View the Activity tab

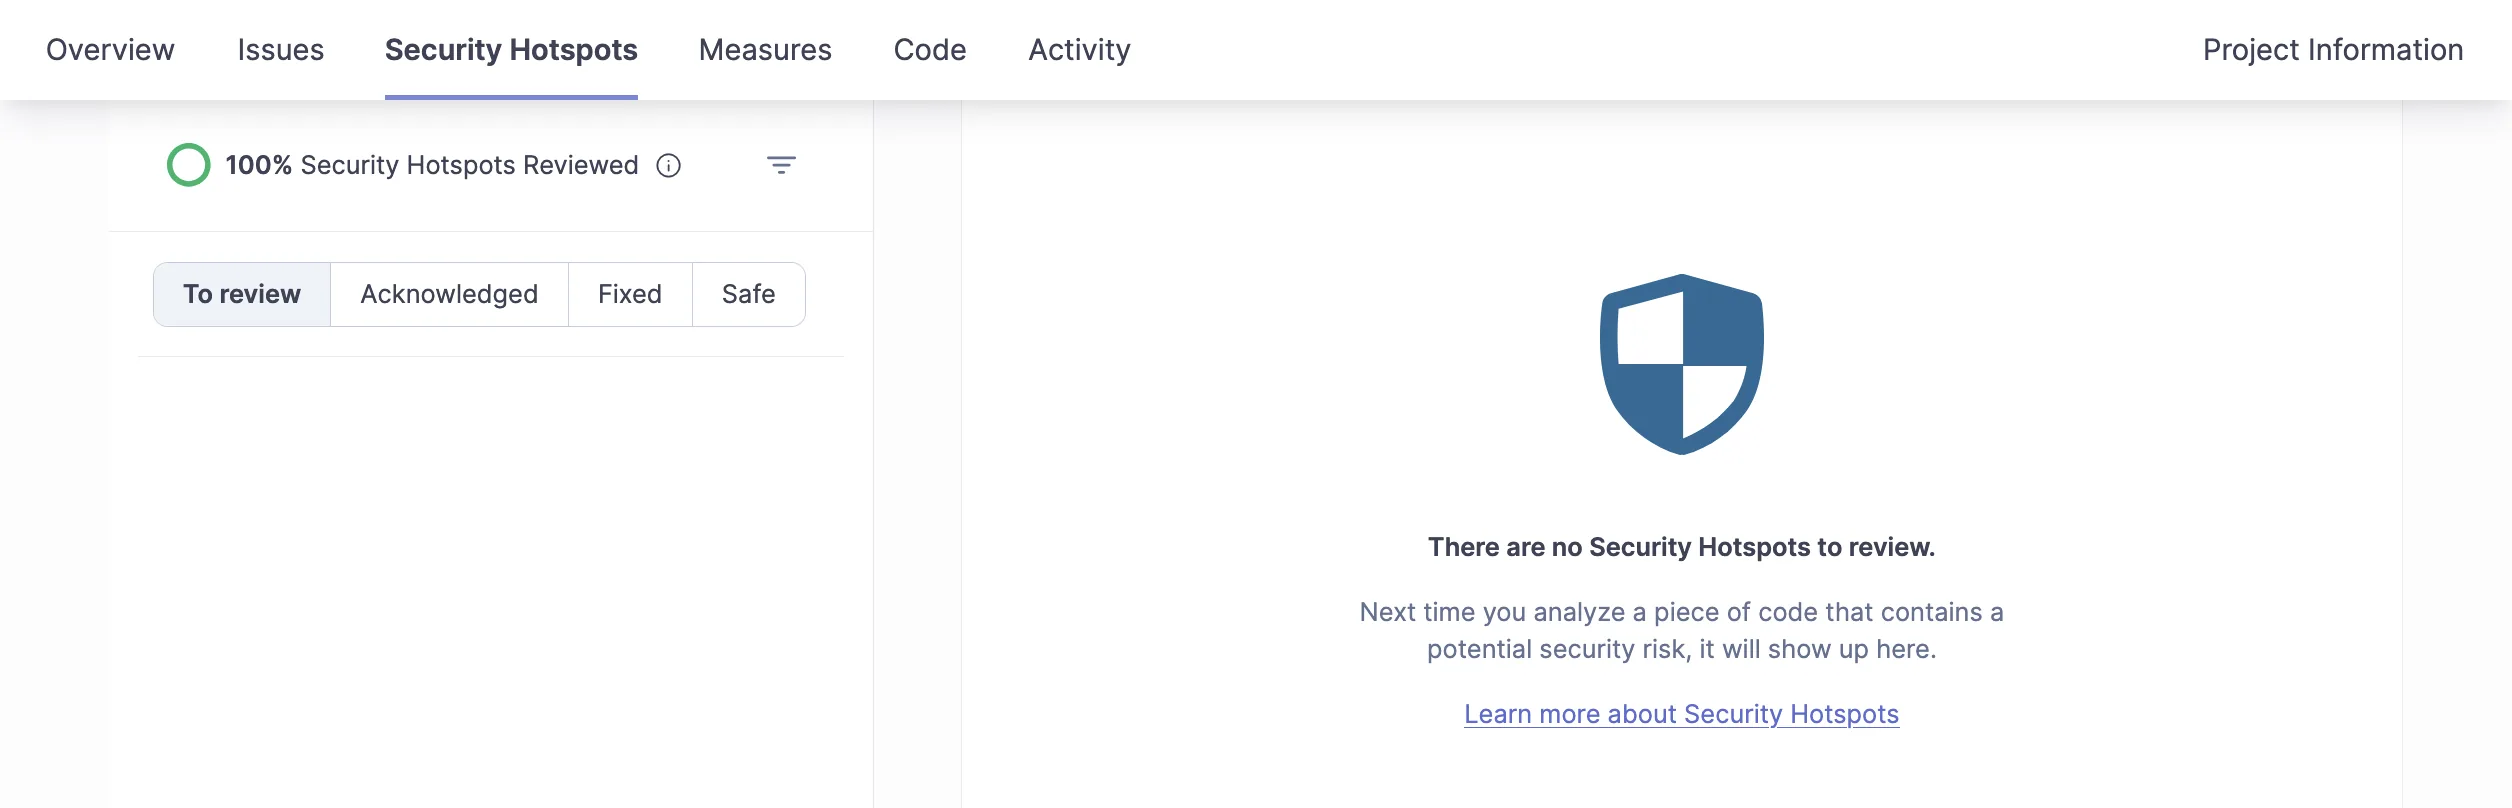1080,49
